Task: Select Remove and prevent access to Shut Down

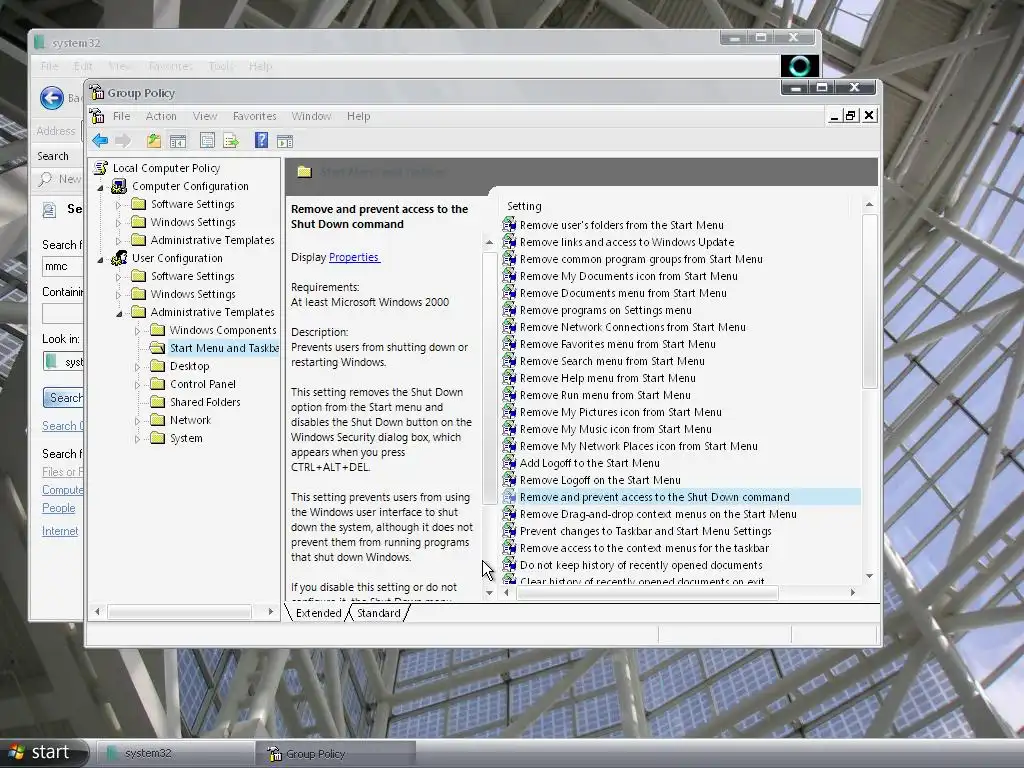Action: click(x=654, y=497)
